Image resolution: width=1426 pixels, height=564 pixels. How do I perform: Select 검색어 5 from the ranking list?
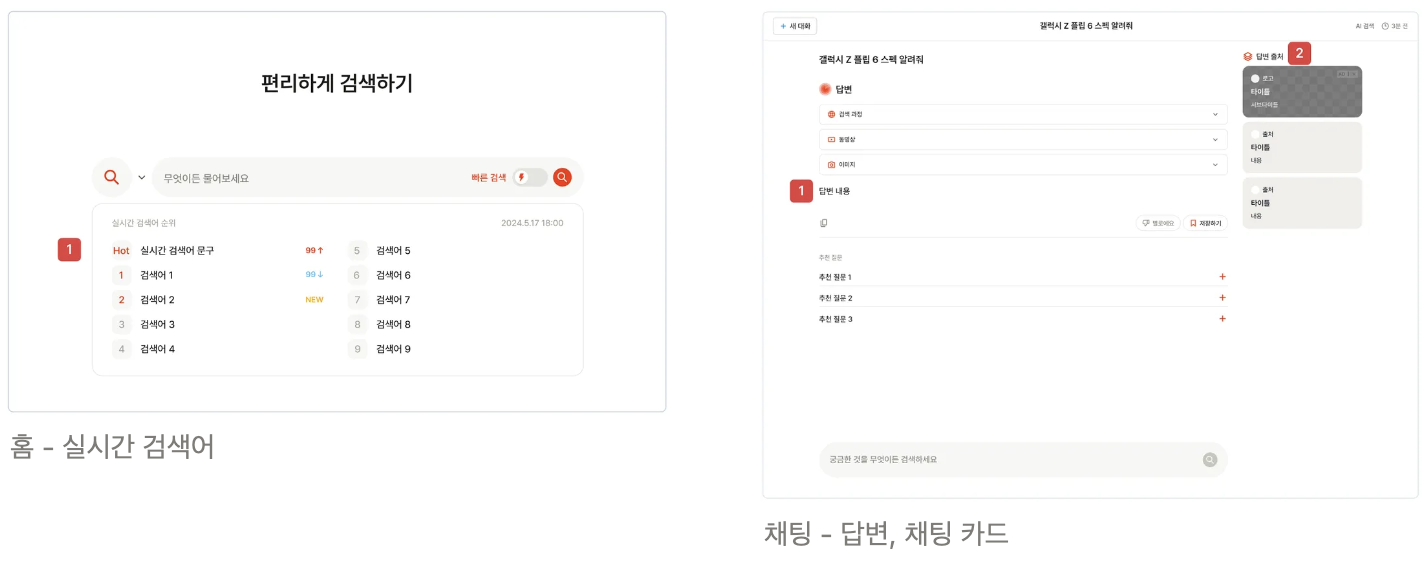tap(393, 251)
